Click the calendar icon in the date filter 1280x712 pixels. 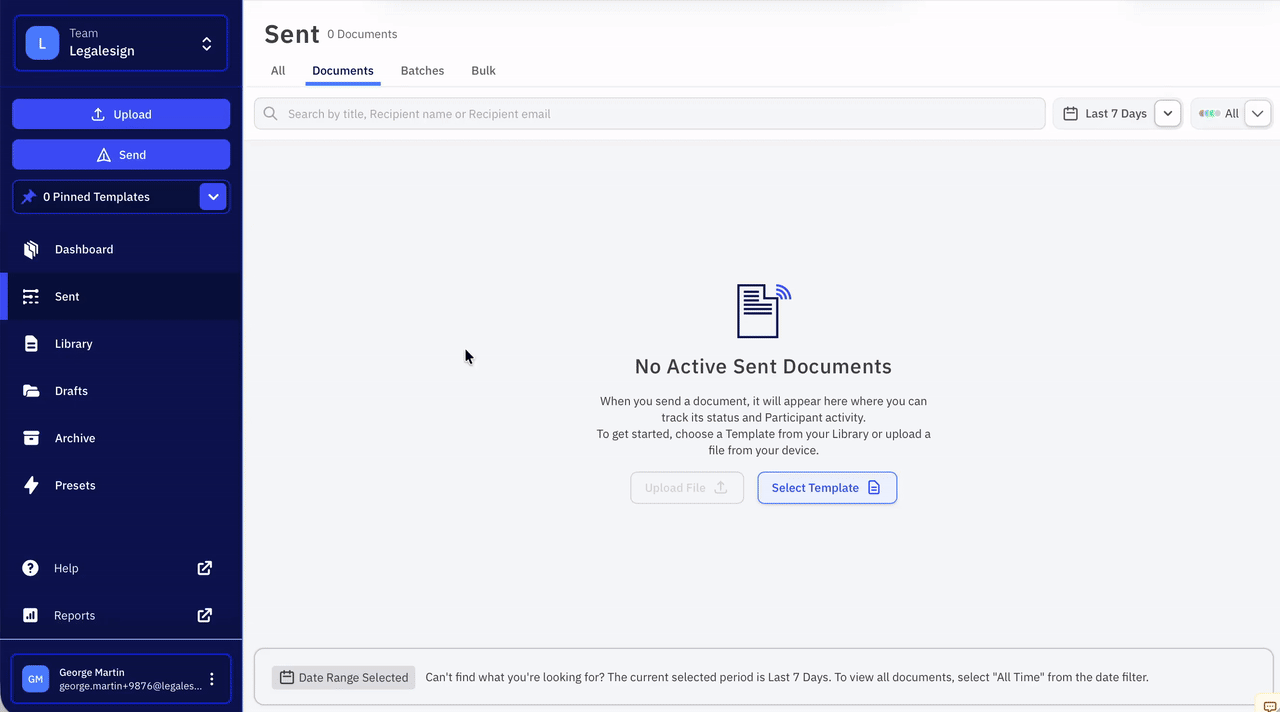coord(1071,113)
